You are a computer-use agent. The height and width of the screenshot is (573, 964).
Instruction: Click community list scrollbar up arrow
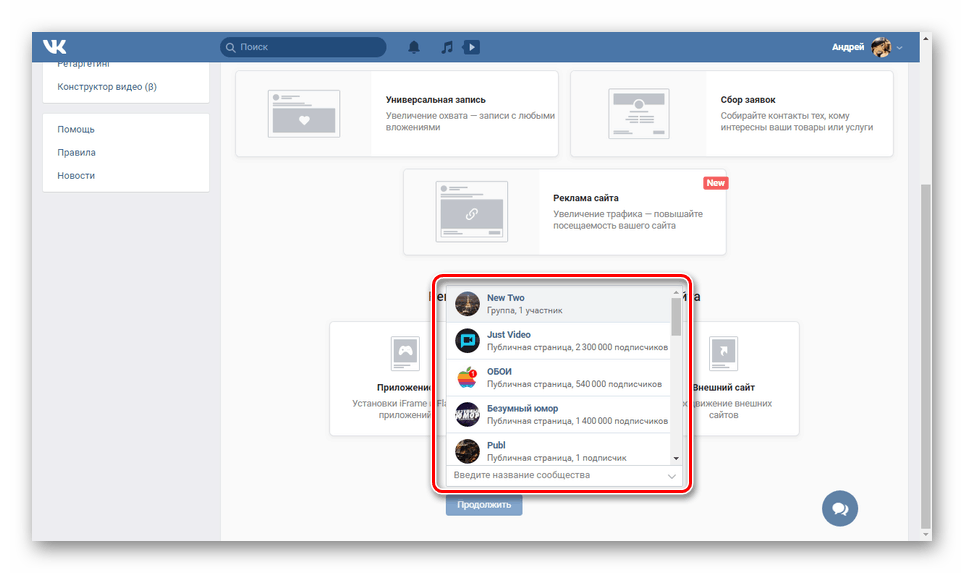(676, 293)
